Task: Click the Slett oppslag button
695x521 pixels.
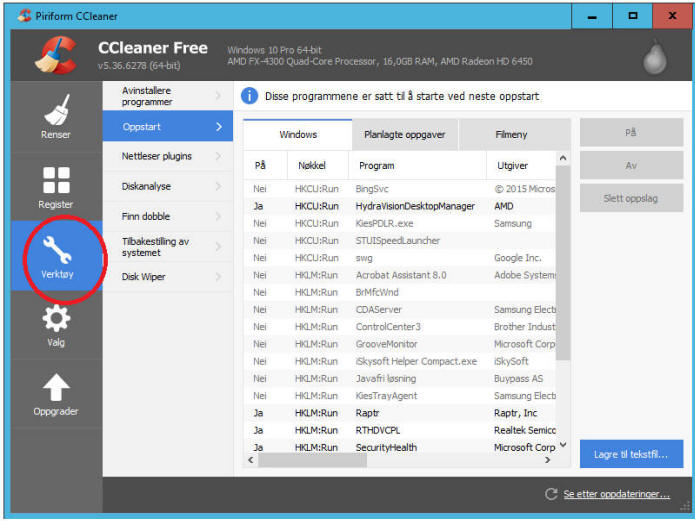Action: 631,198
